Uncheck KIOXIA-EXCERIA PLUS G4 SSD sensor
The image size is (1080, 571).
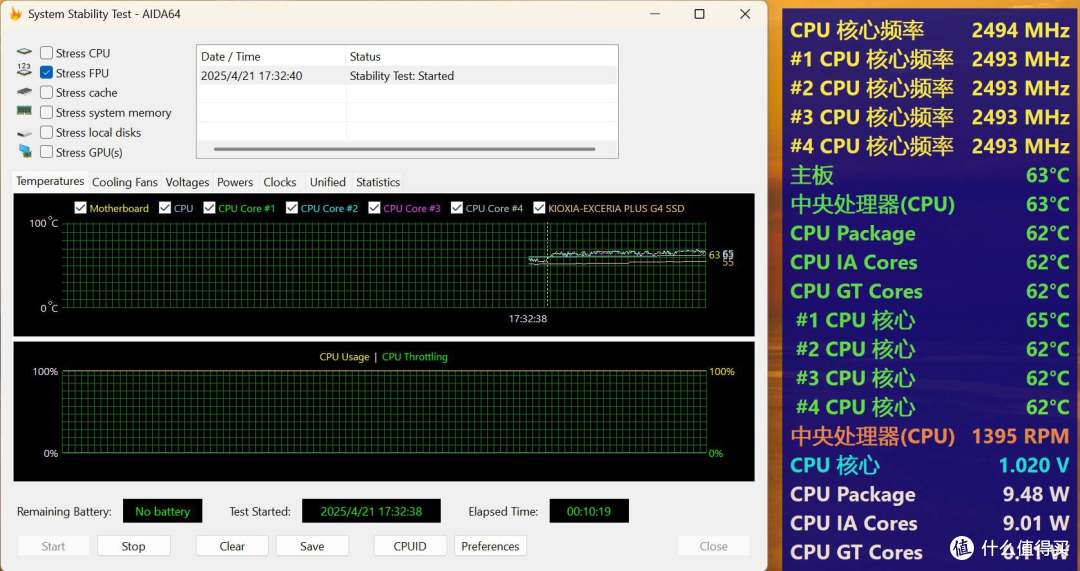coord(539,208)
